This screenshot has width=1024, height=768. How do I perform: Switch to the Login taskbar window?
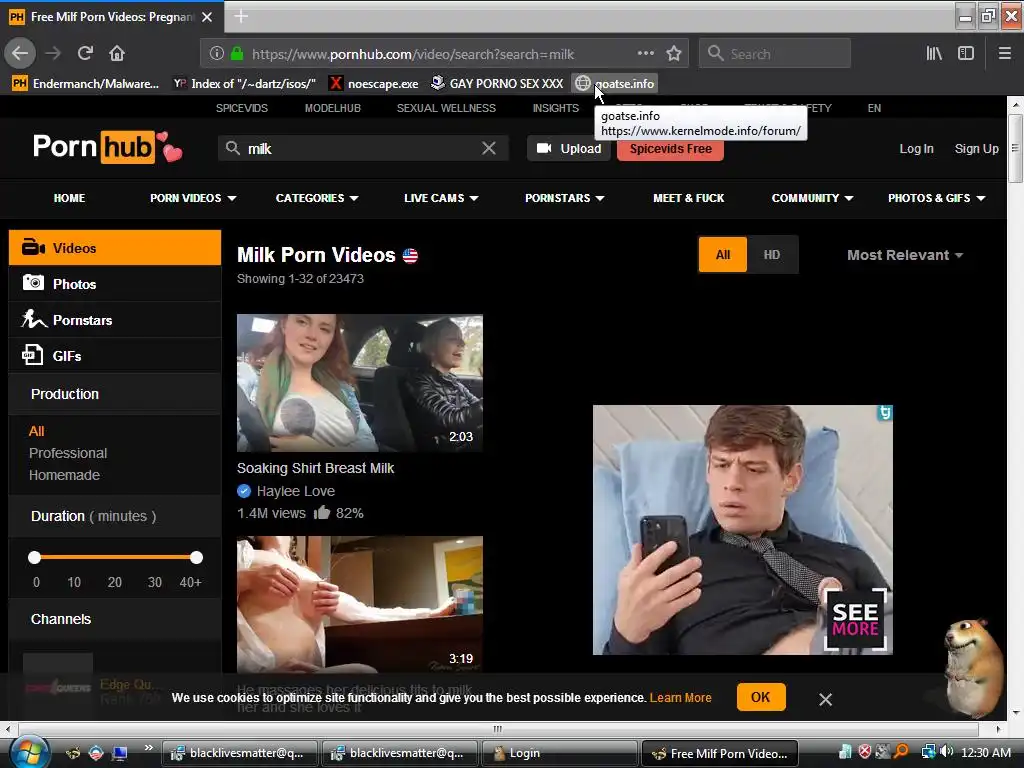pyautogui.click(x=560, y=753)
